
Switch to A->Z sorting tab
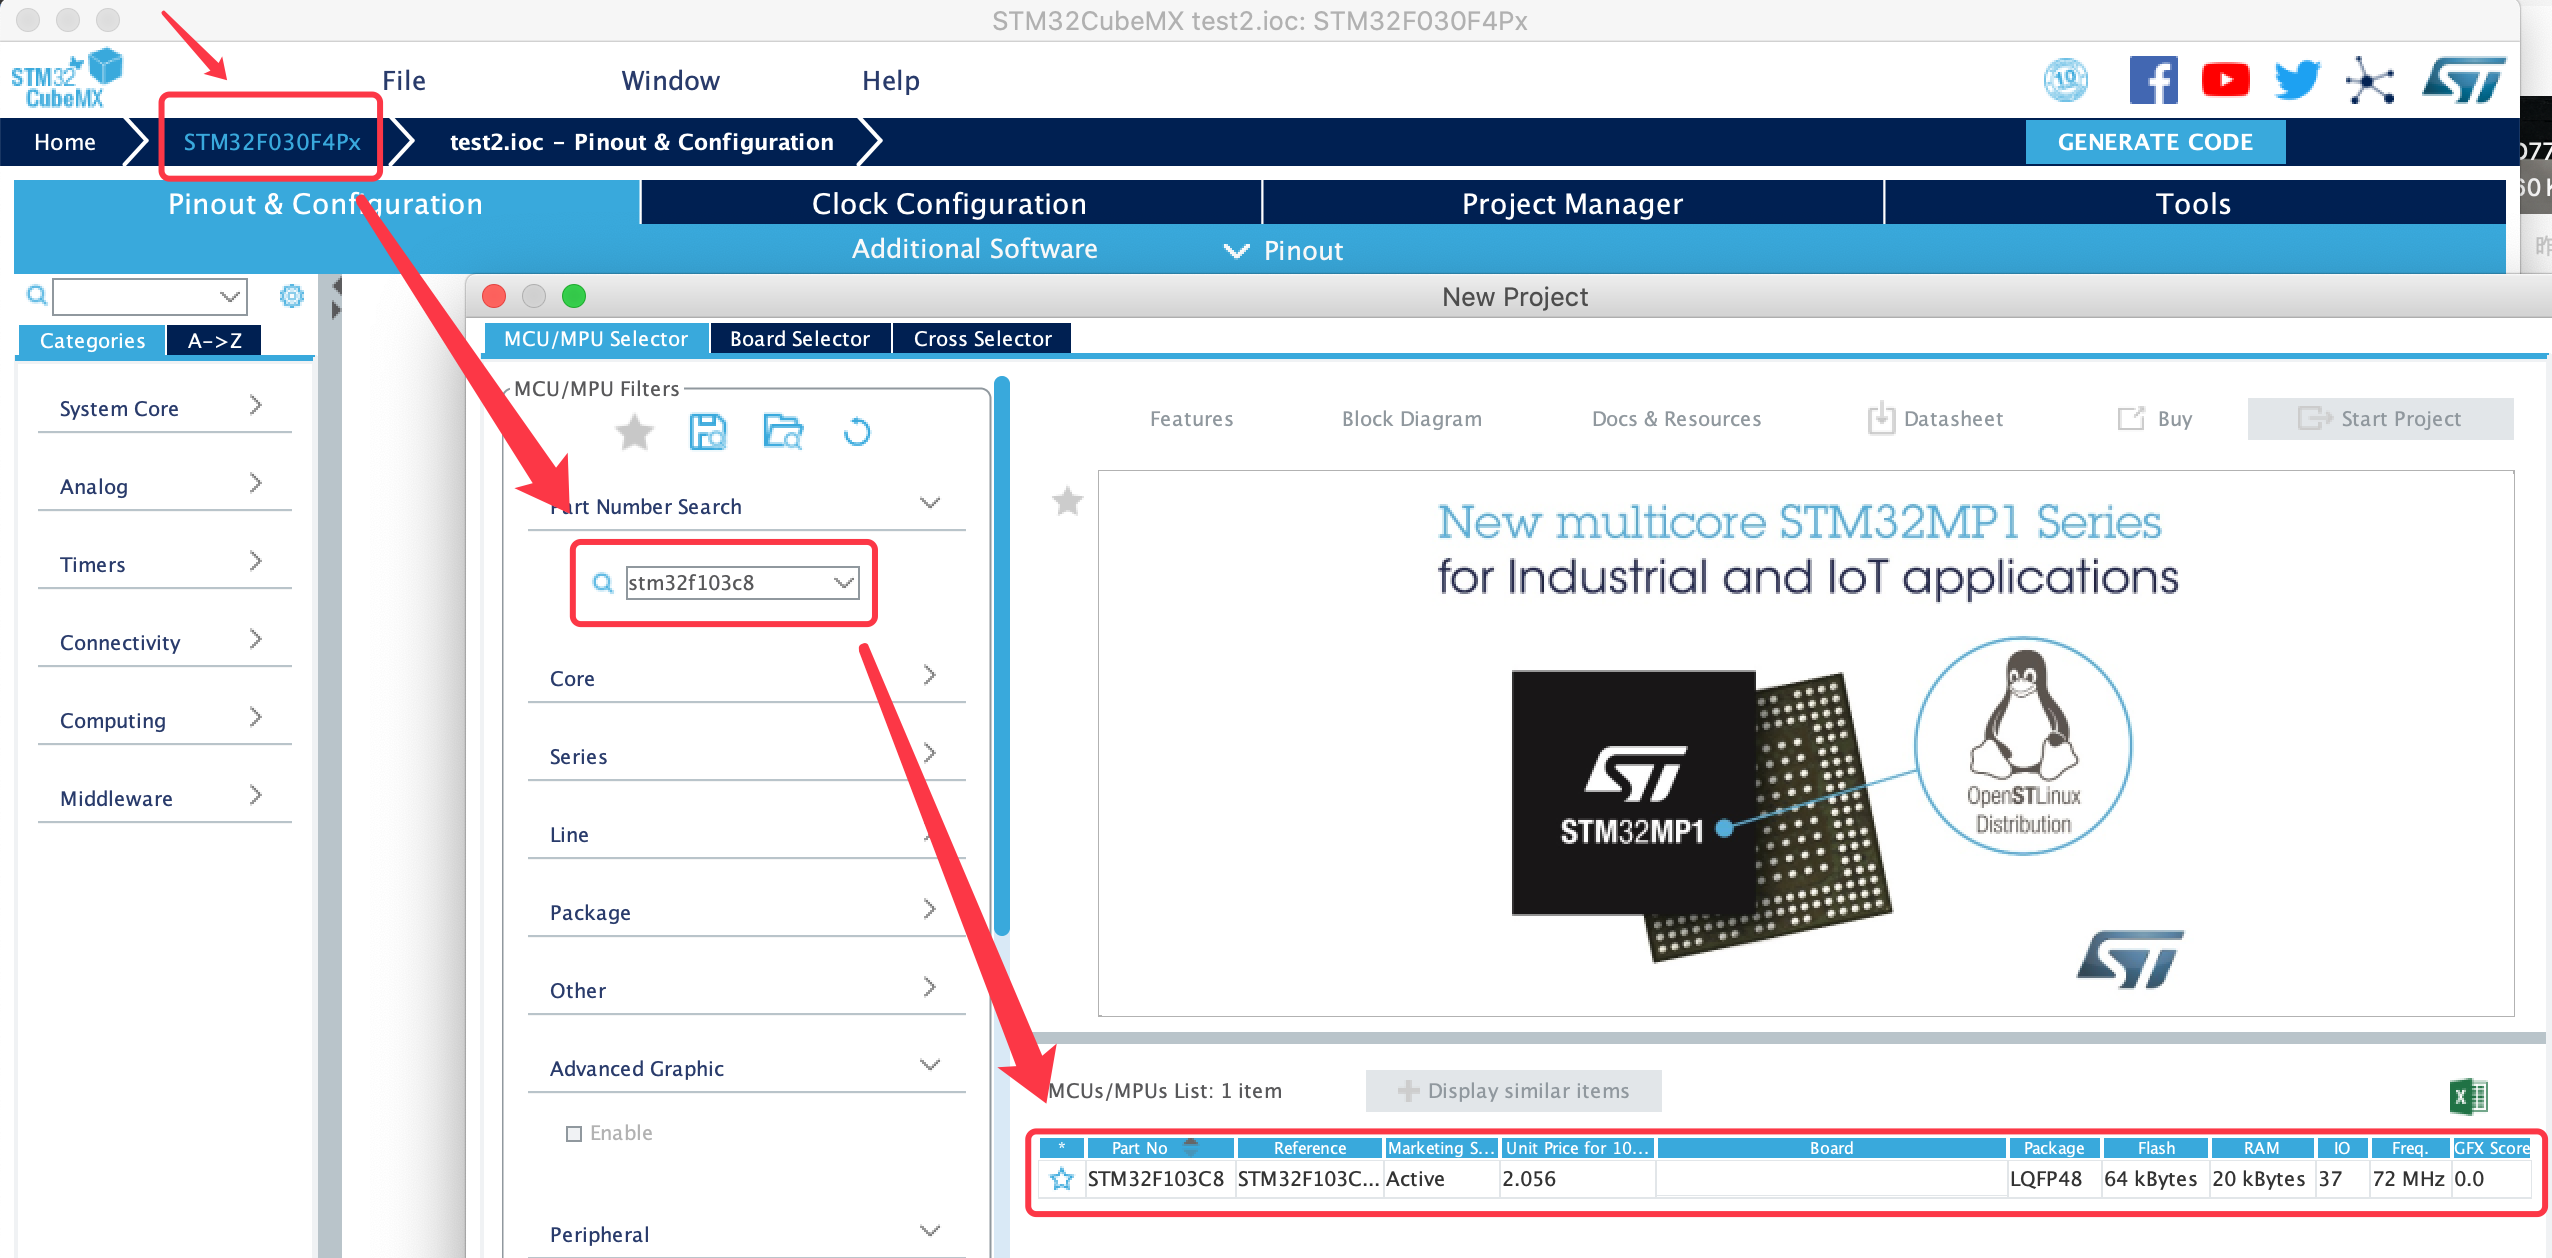point(214,341)
